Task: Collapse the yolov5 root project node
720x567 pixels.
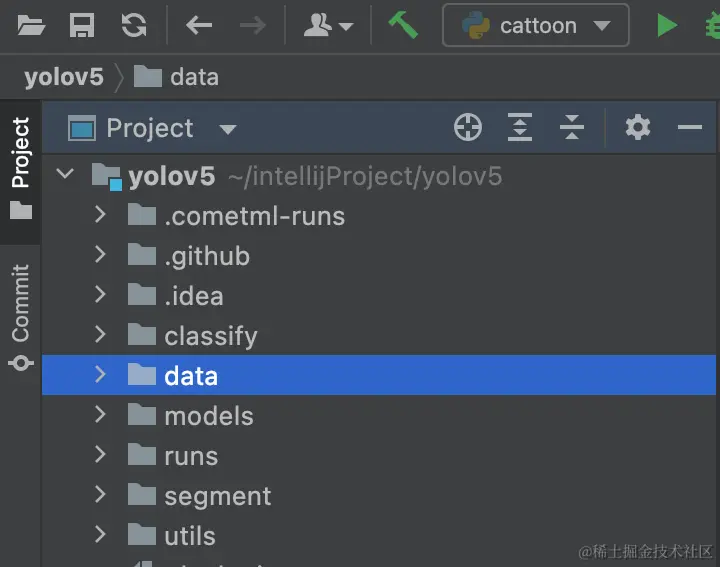Action: click(x=66, y=175)
